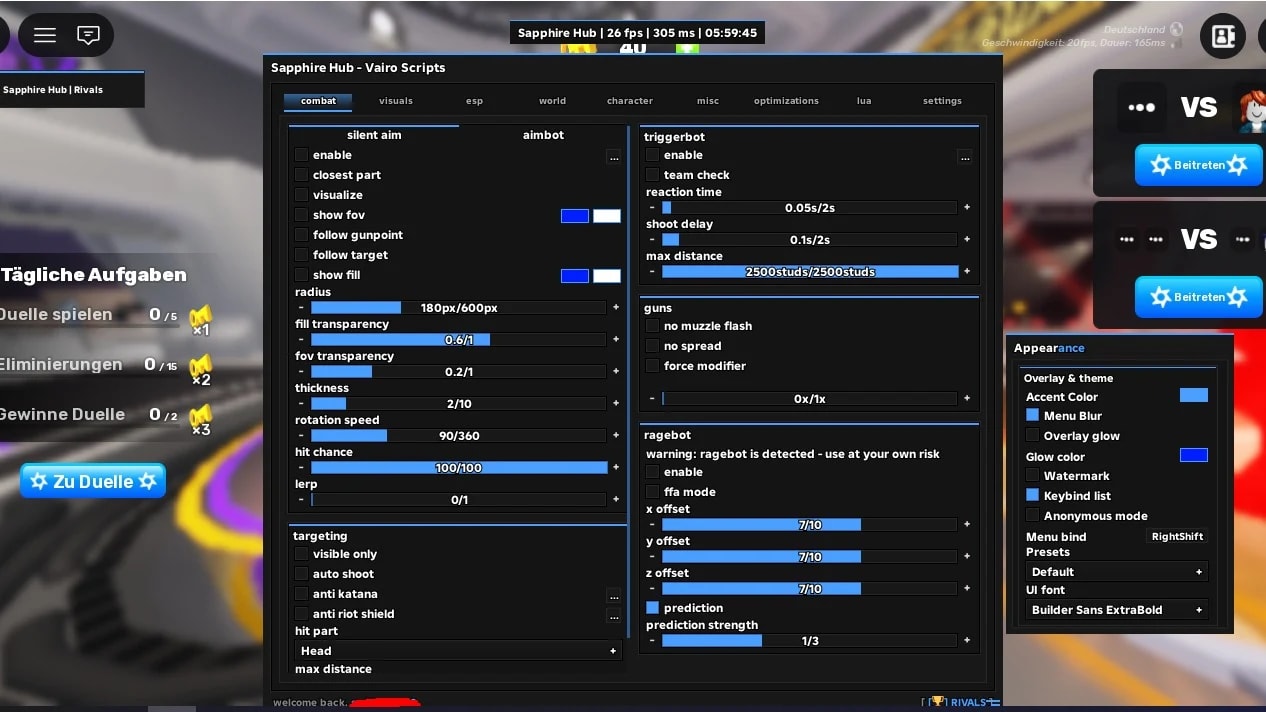The width and height of the screenshot is (1266, 712).
Task: Expand the hit part Head dropdown
Action: (x=458, y=651)
